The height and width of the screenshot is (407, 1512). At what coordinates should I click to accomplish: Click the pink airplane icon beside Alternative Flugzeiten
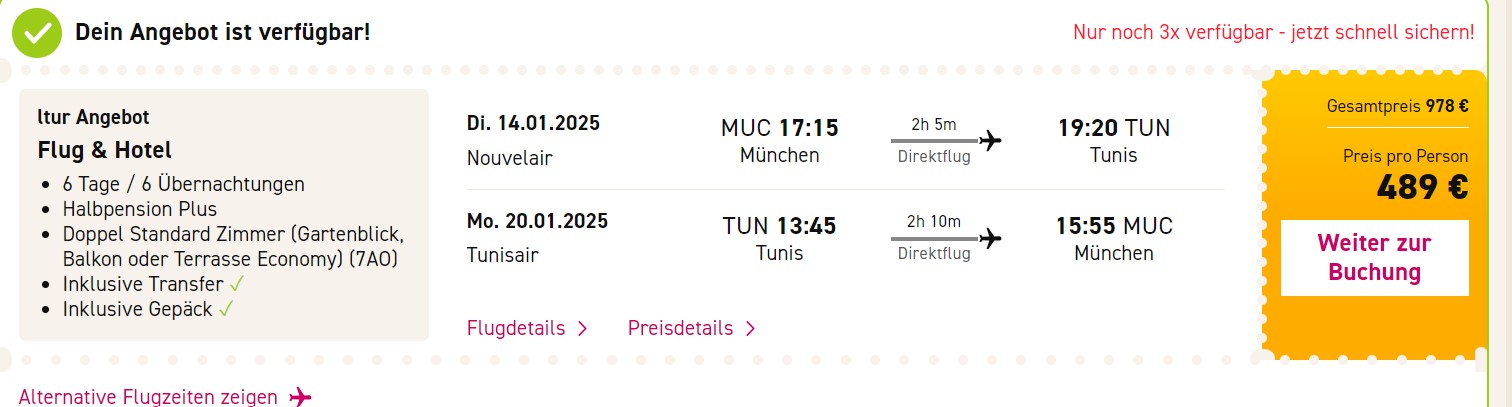click(300, 397)
